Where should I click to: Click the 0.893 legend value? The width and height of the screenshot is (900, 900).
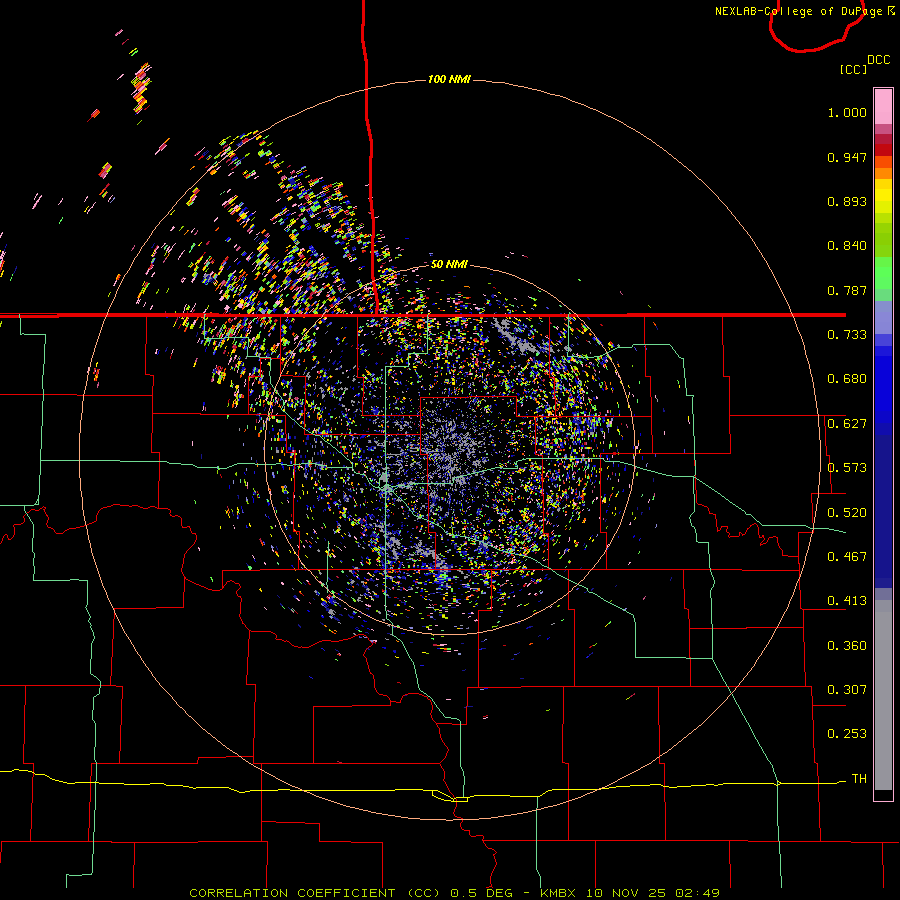(x=847, y=201)
